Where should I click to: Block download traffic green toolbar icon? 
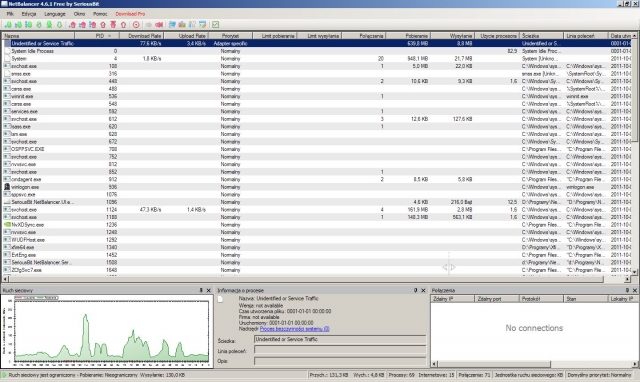point(39,25)
